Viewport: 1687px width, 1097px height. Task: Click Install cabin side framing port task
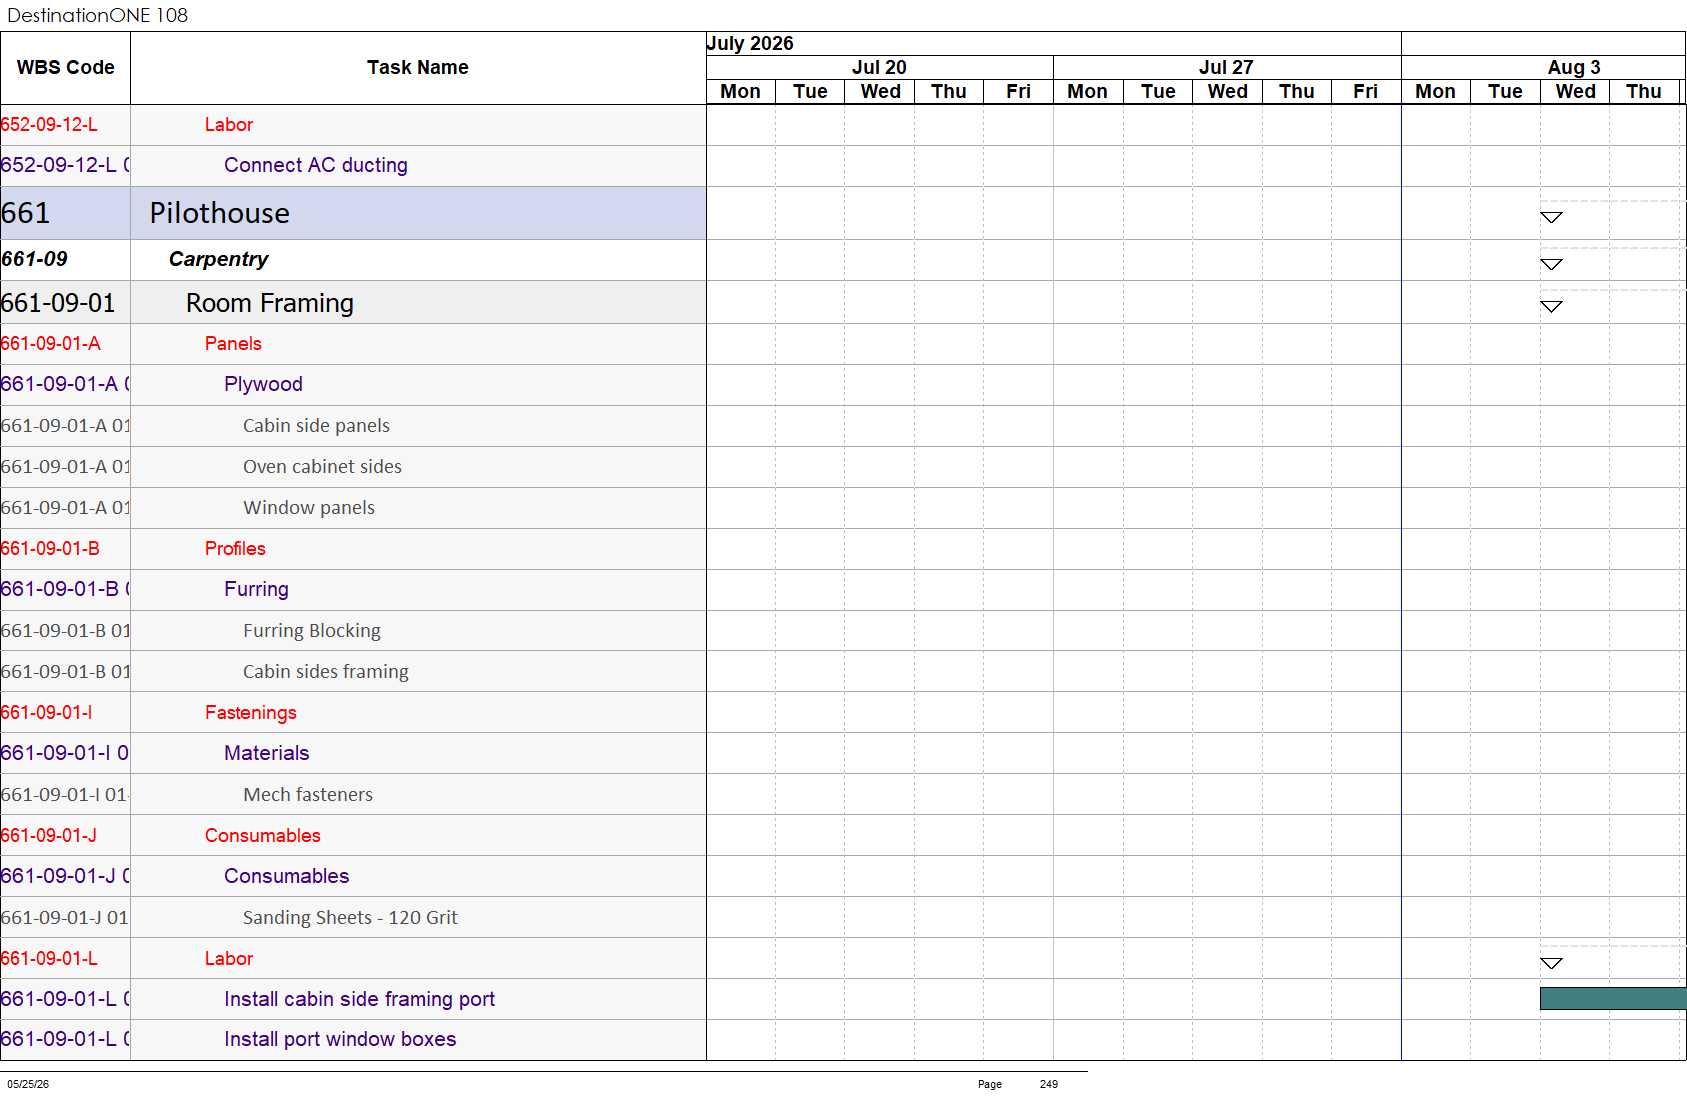(x=360, y=999)
